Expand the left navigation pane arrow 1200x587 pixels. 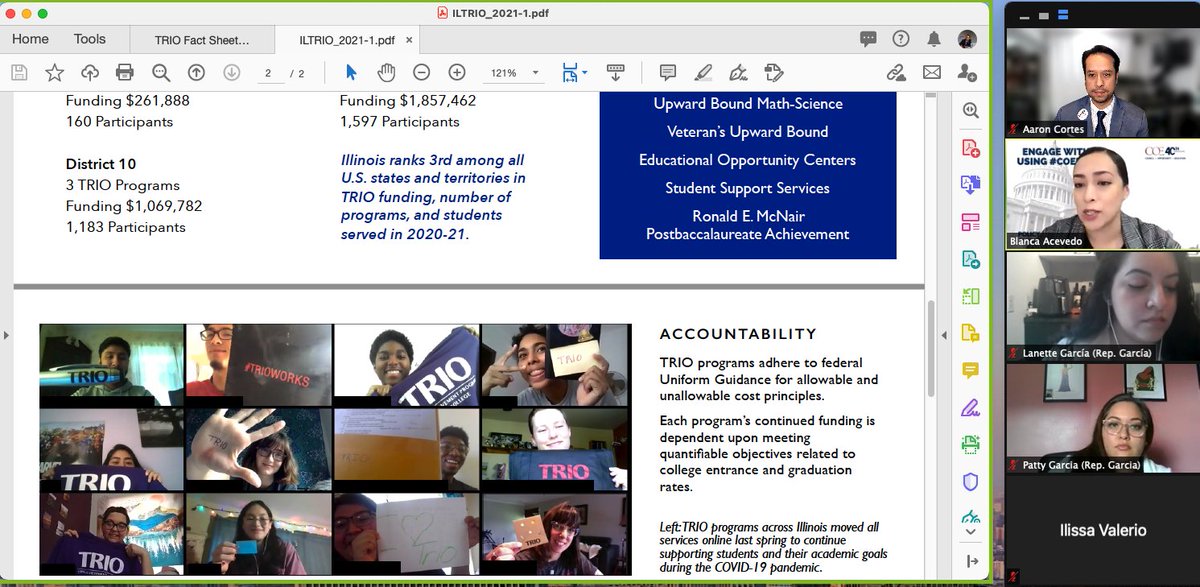click(x=5, y=334)
